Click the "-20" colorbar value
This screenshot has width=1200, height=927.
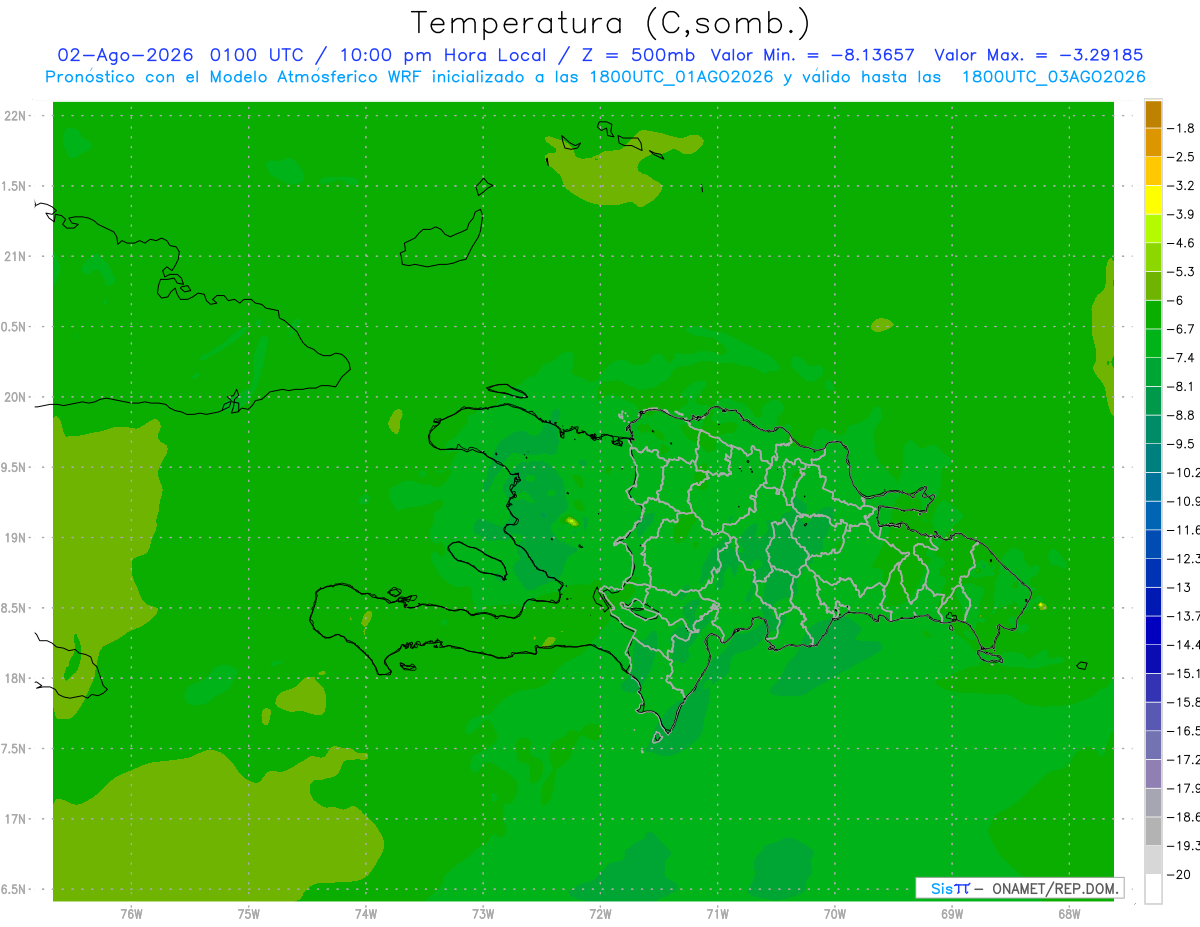pos(1180,875)
